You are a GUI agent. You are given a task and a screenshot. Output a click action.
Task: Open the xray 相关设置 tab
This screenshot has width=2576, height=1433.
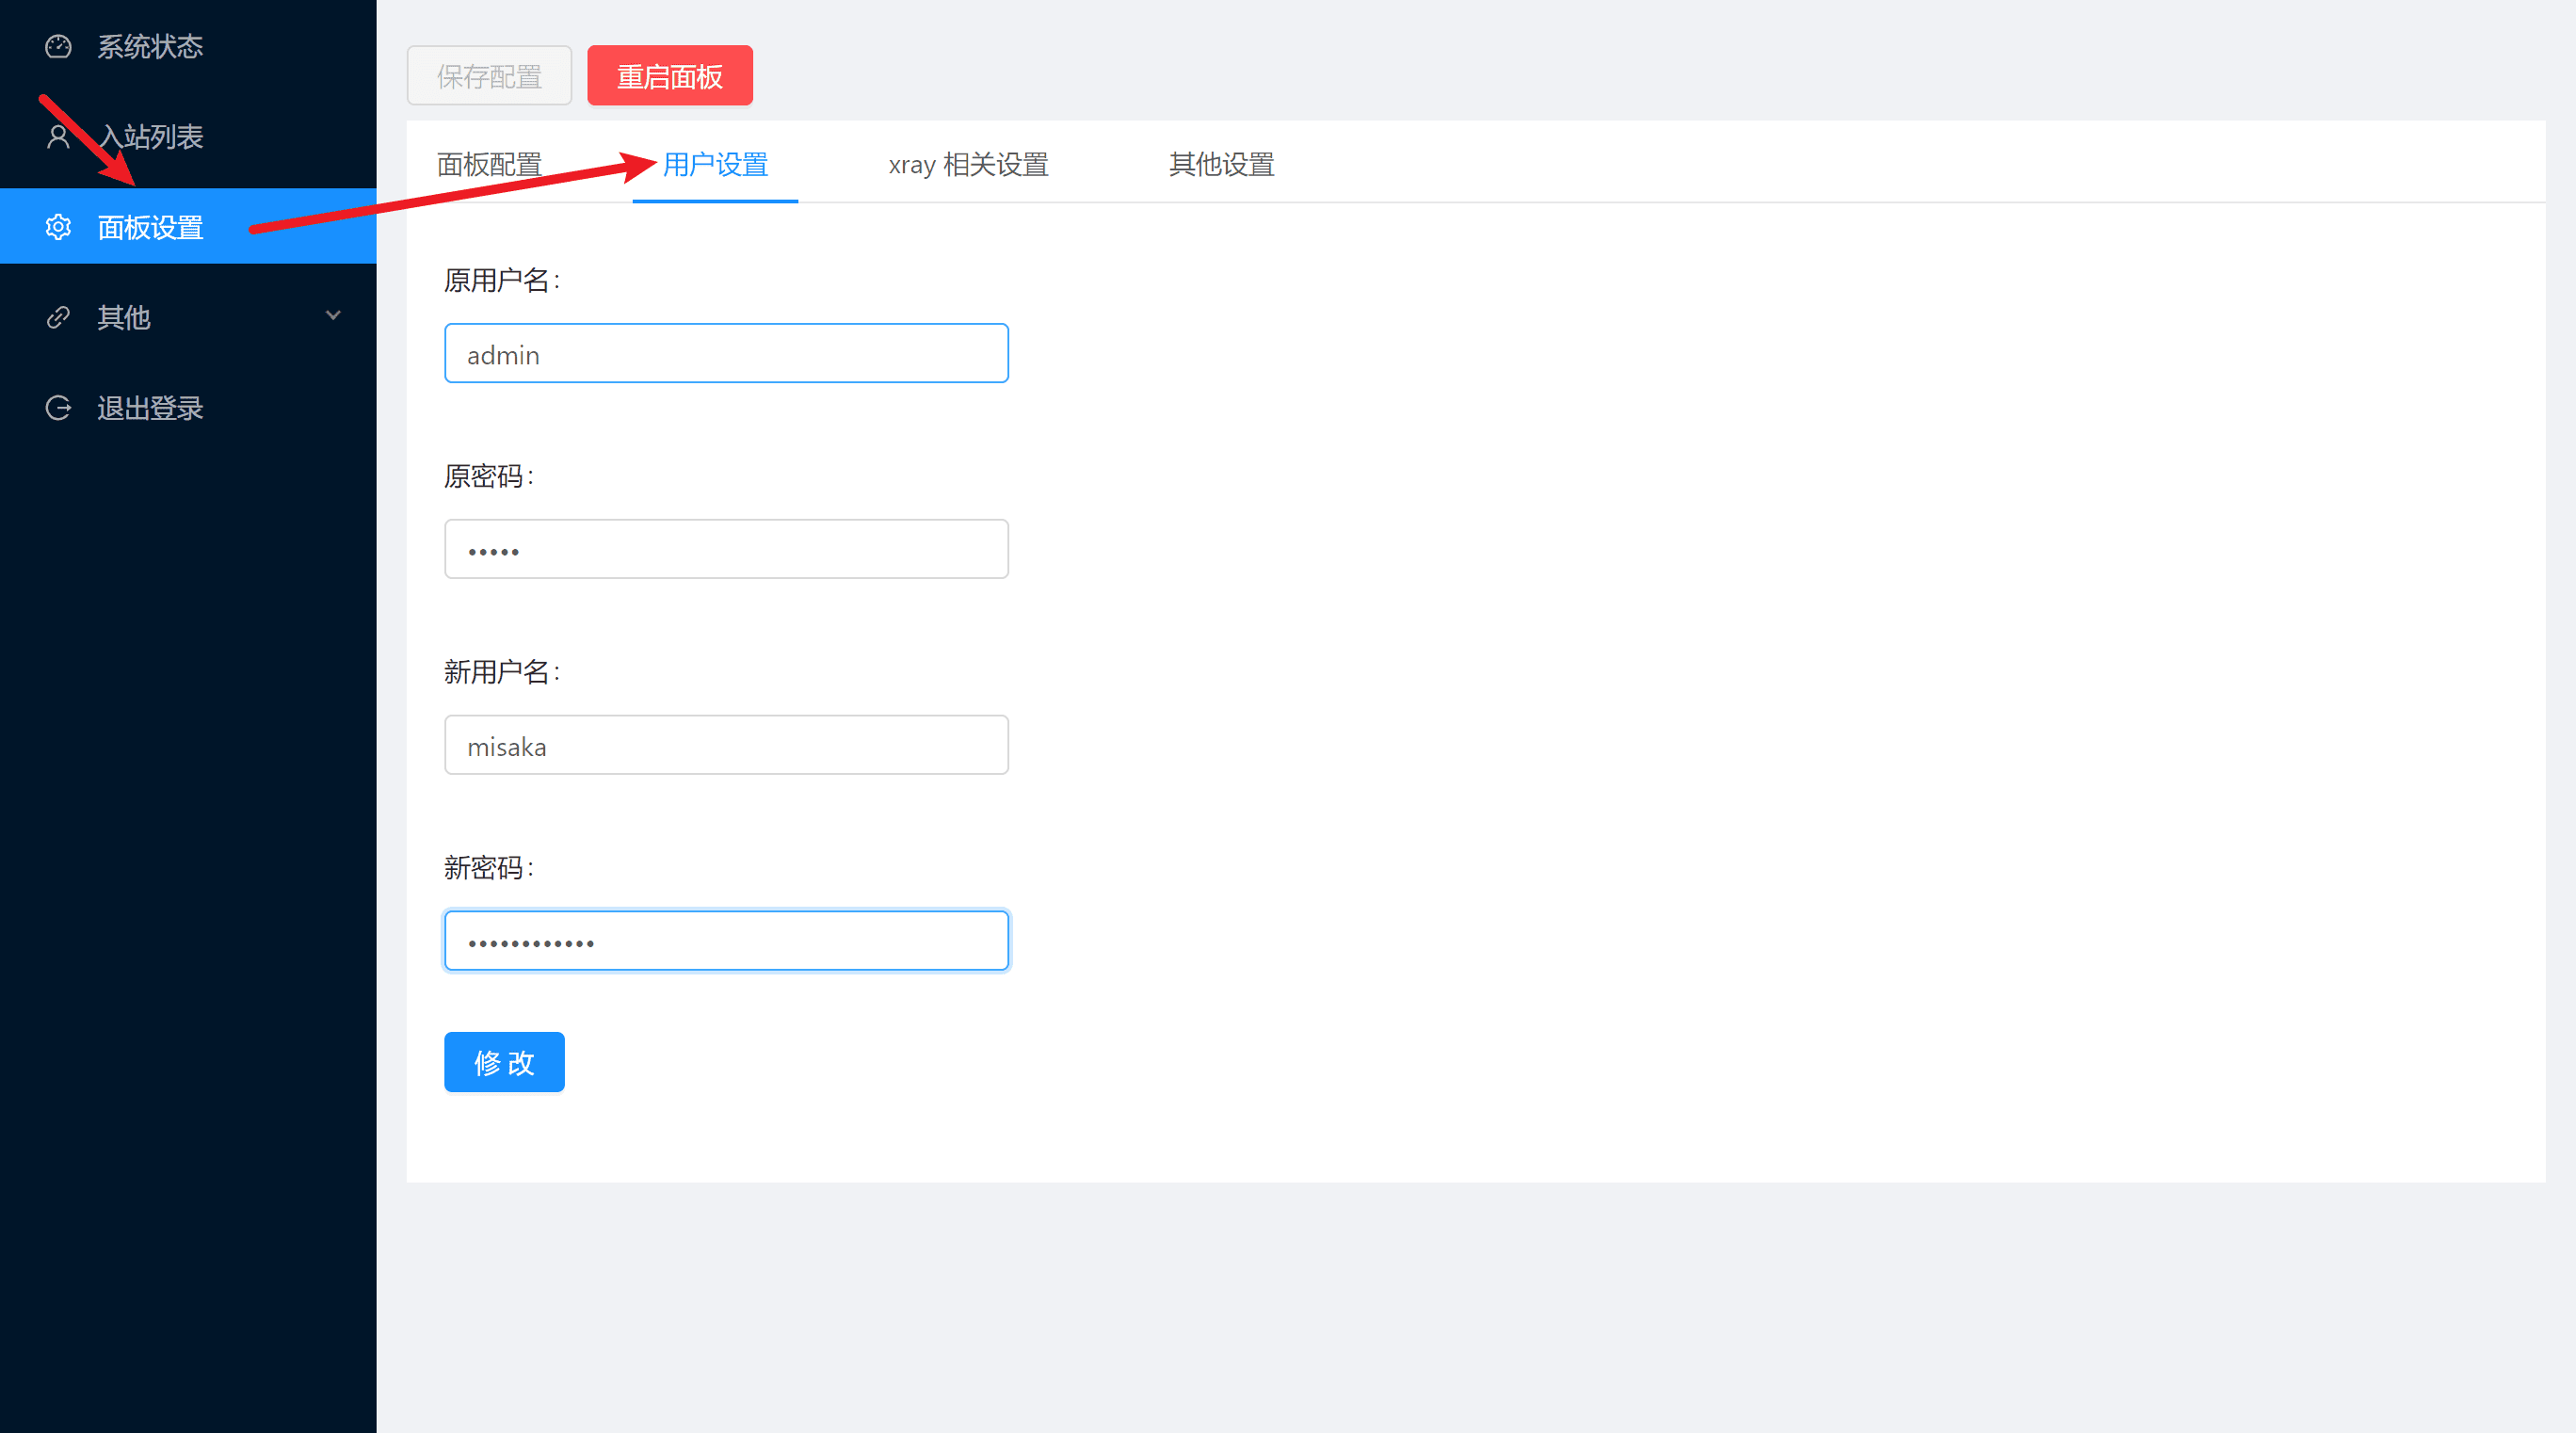pyautogui.click(x=967, y=164)
